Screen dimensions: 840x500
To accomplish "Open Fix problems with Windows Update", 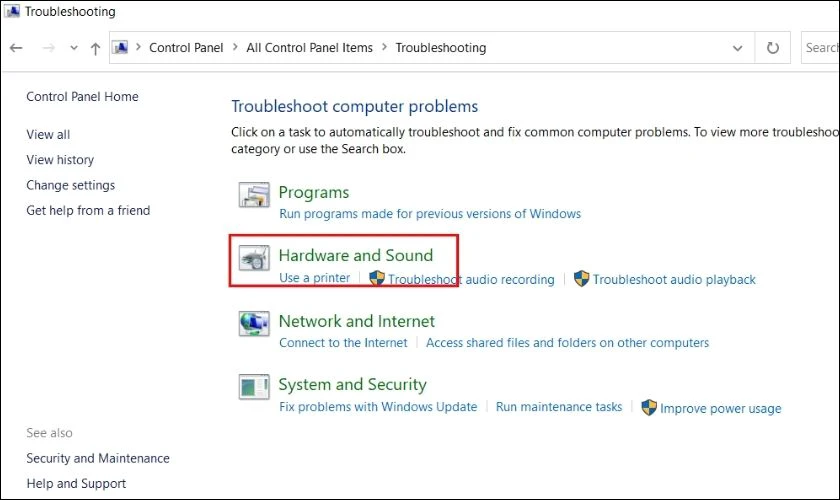I will tap(378, 407).
